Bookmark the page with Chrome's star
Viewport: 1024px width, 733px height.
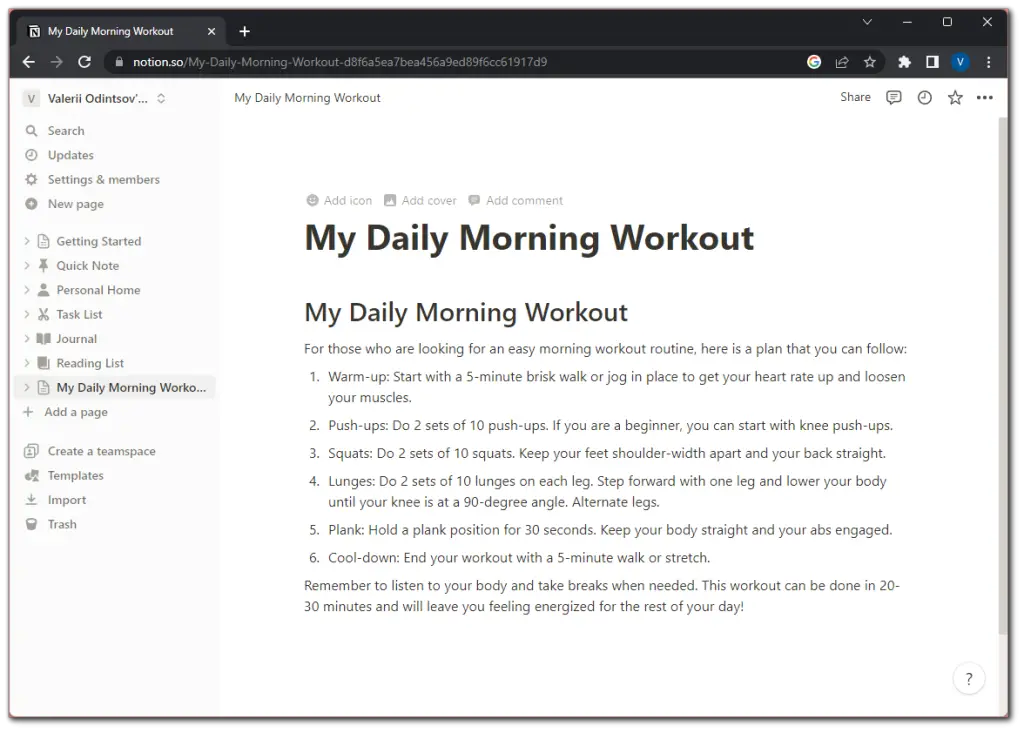click(x=871, y=61)
